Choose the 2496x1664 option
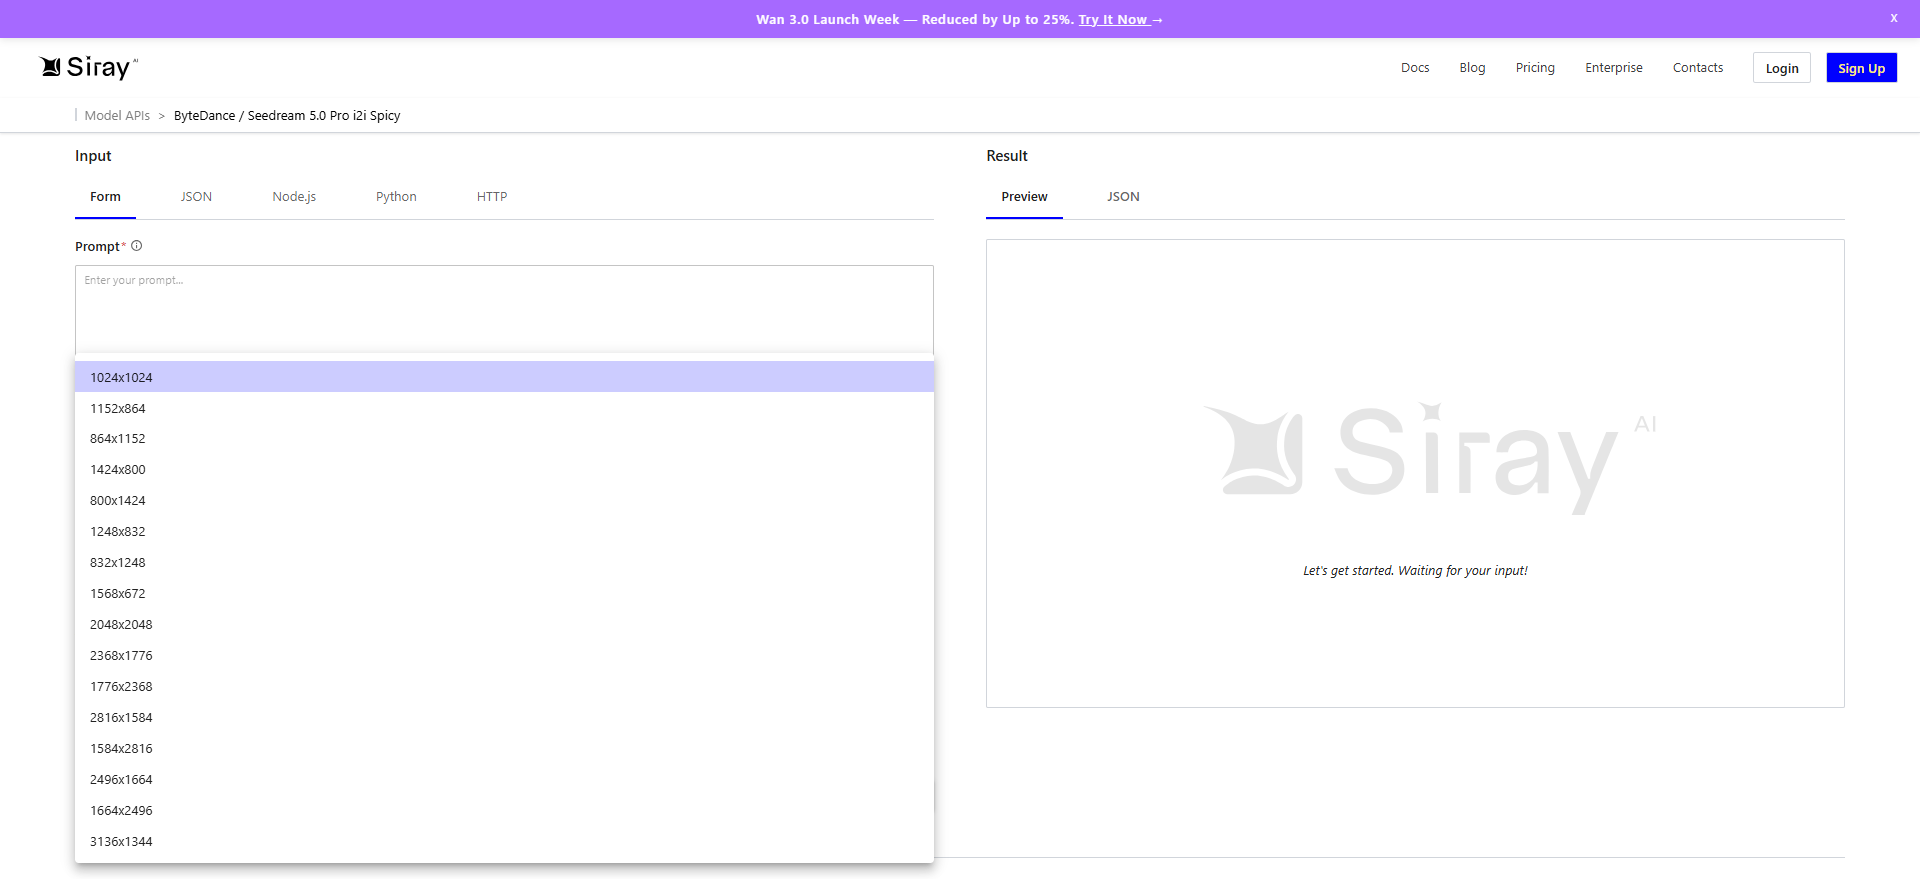Image resolution: width=1920 pixels, height=879 pixels. point(504,780)
